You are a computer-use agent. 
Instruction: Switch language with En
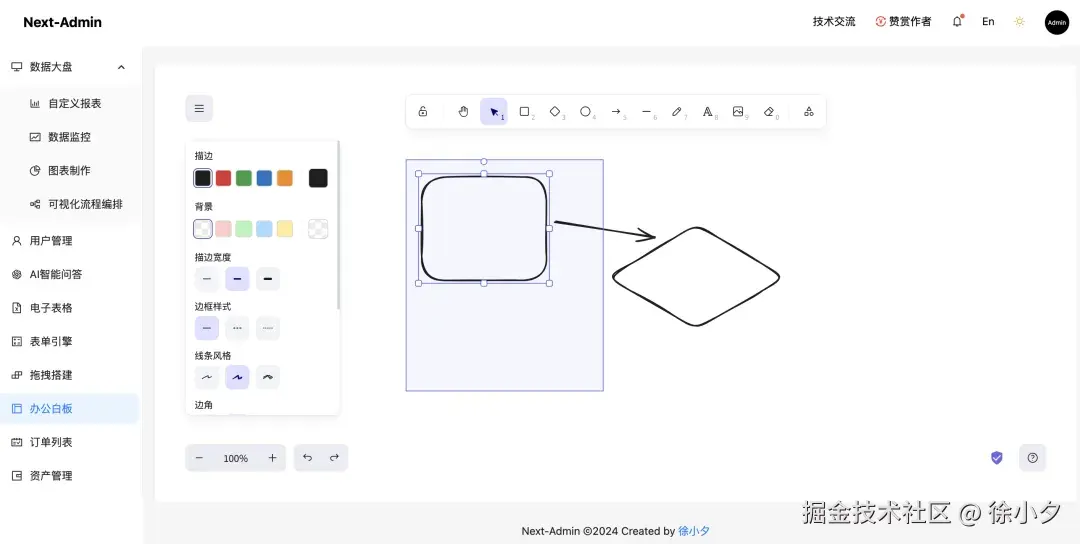click(988, 21)
